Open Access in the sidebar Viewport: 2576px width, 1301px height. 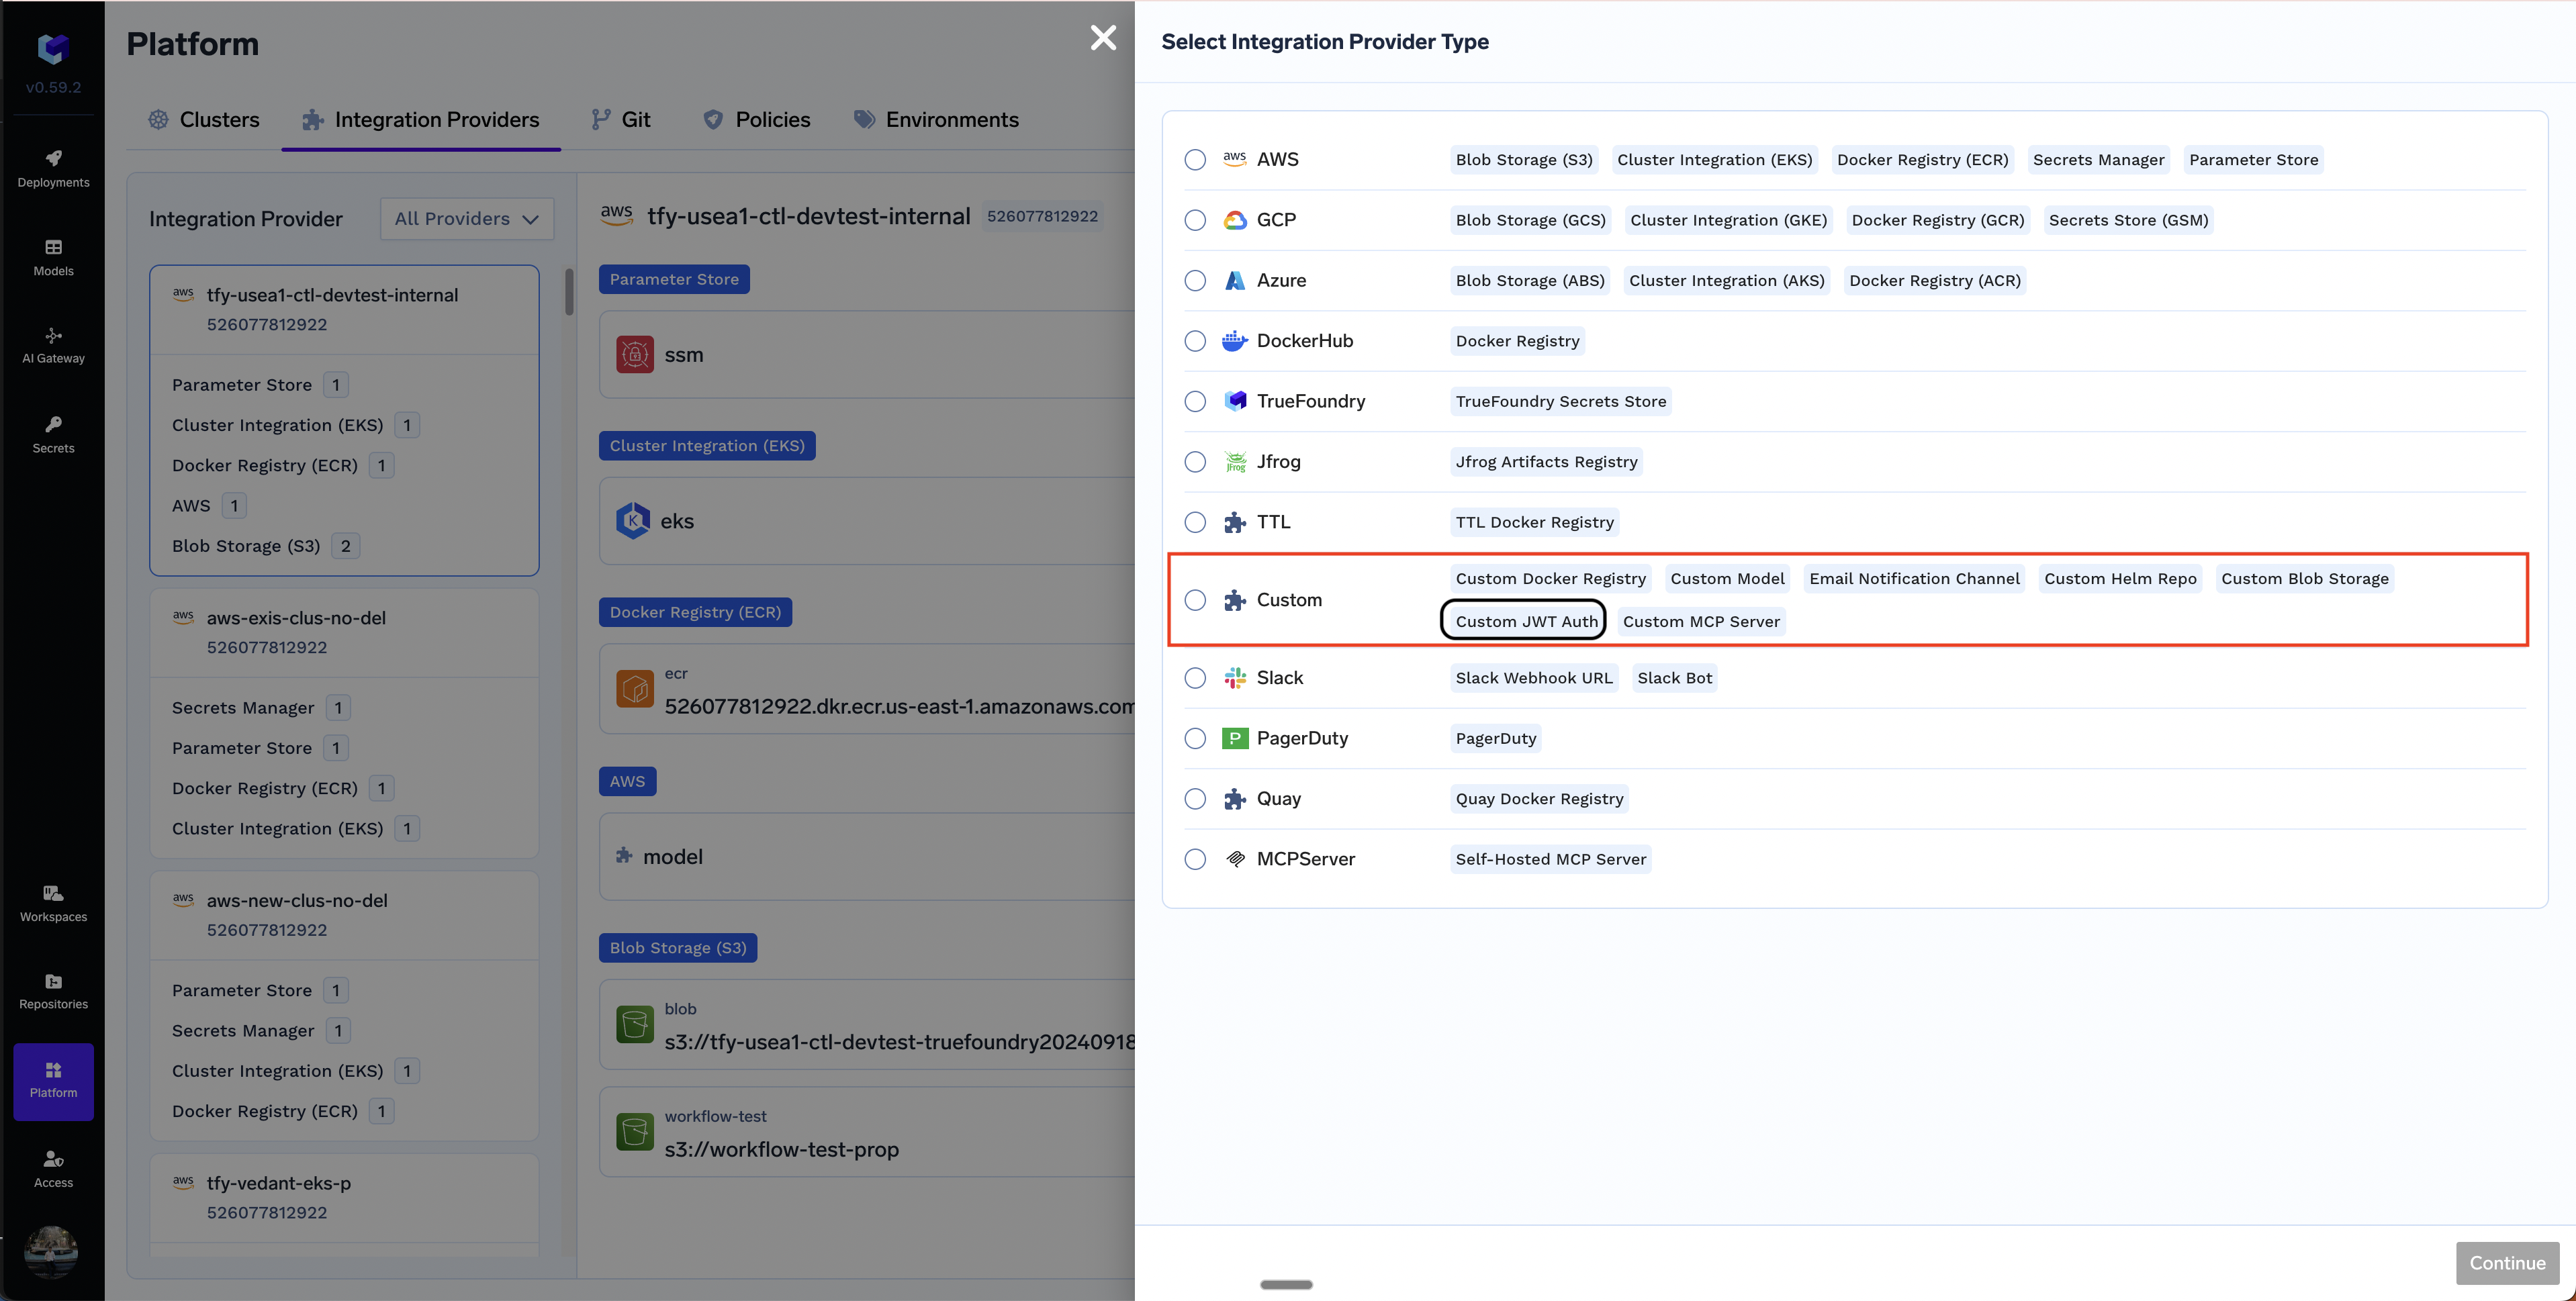click(x=53, y=1169)
